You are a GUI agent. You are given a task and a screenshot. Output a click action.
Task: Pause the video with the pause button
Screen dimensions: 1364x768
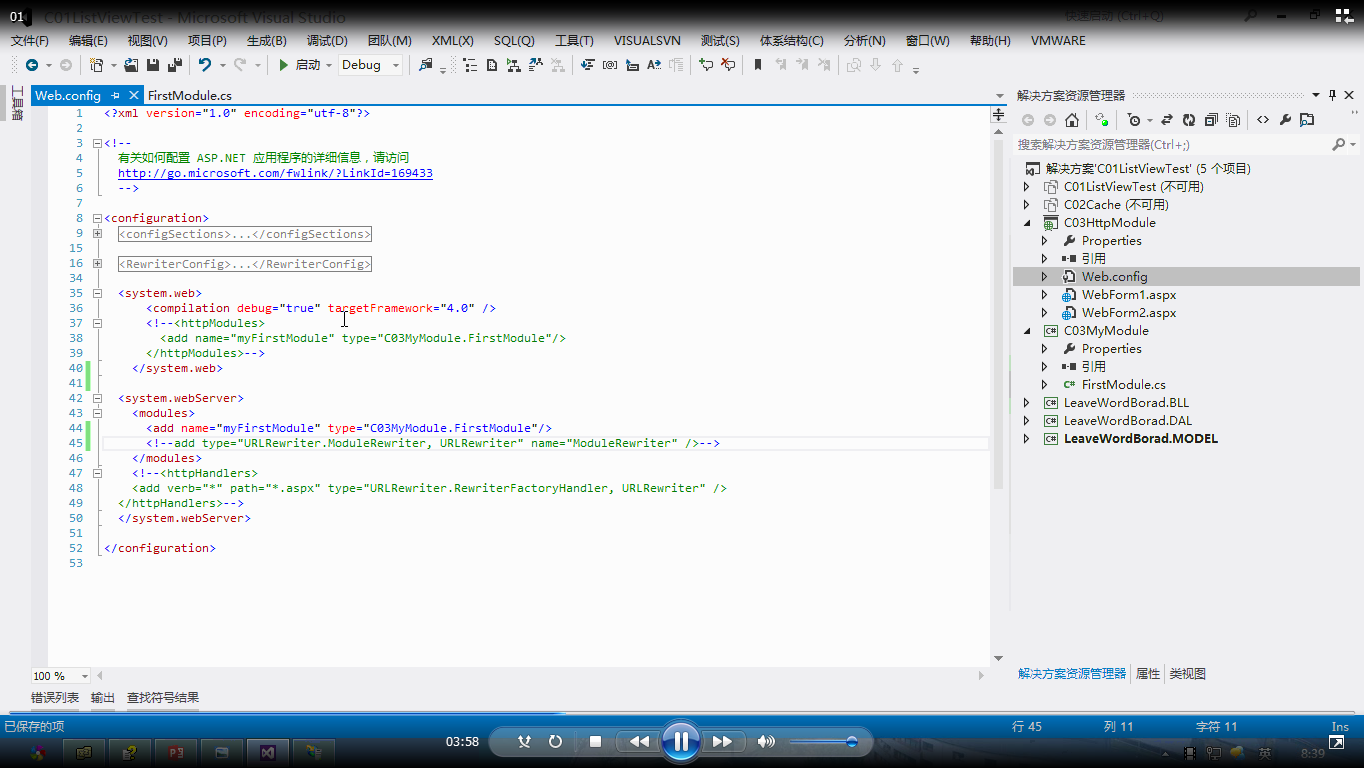click(x=681, y=741)
